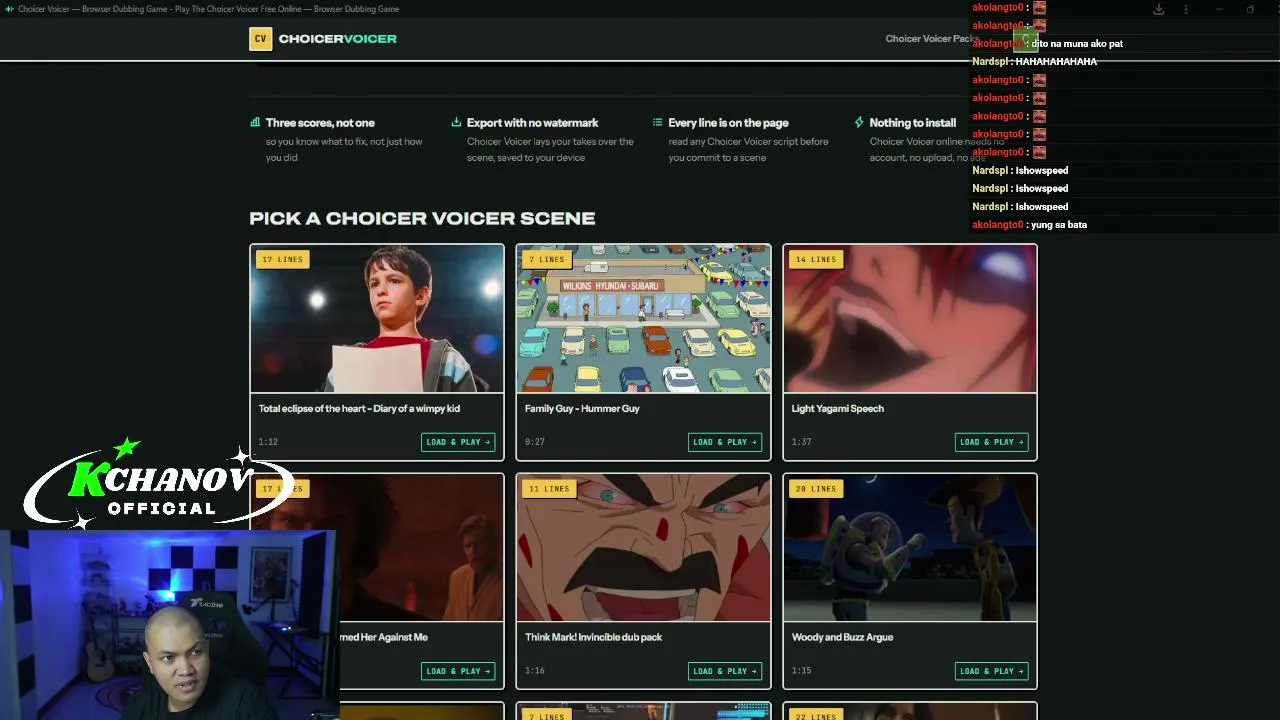Click the download icon beside Export with no watermark
The width and height of the screenshot is (1280, 720).
tap(456, 123)
